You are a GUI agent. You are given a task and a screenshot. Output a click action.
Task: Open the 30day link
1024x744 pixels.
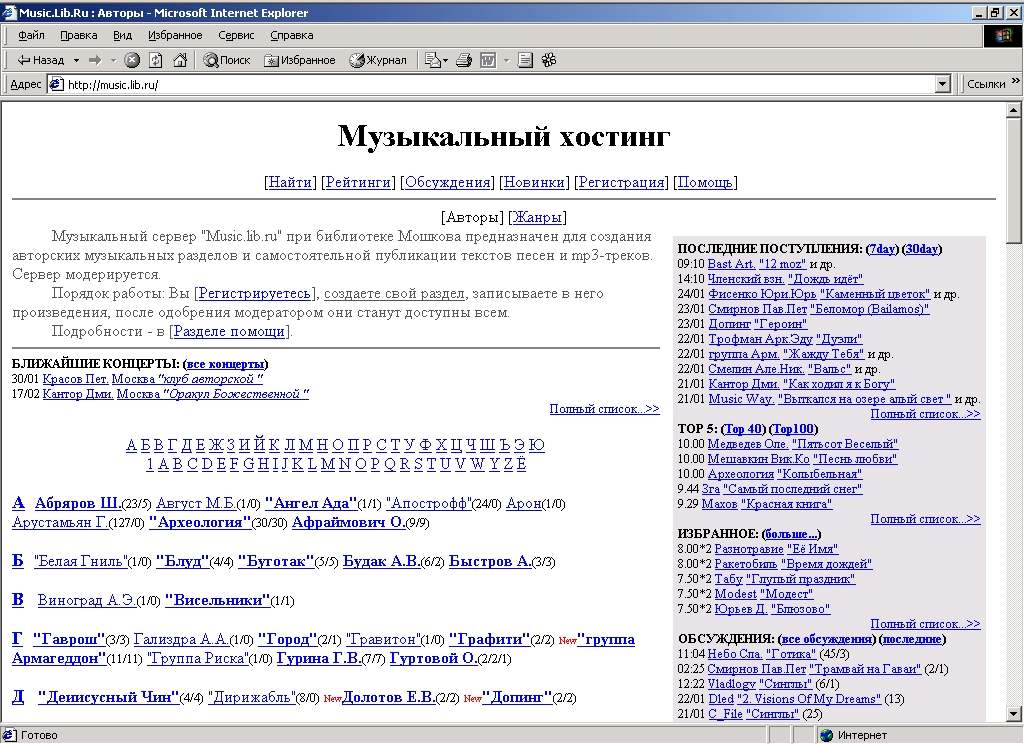(921, 248)
